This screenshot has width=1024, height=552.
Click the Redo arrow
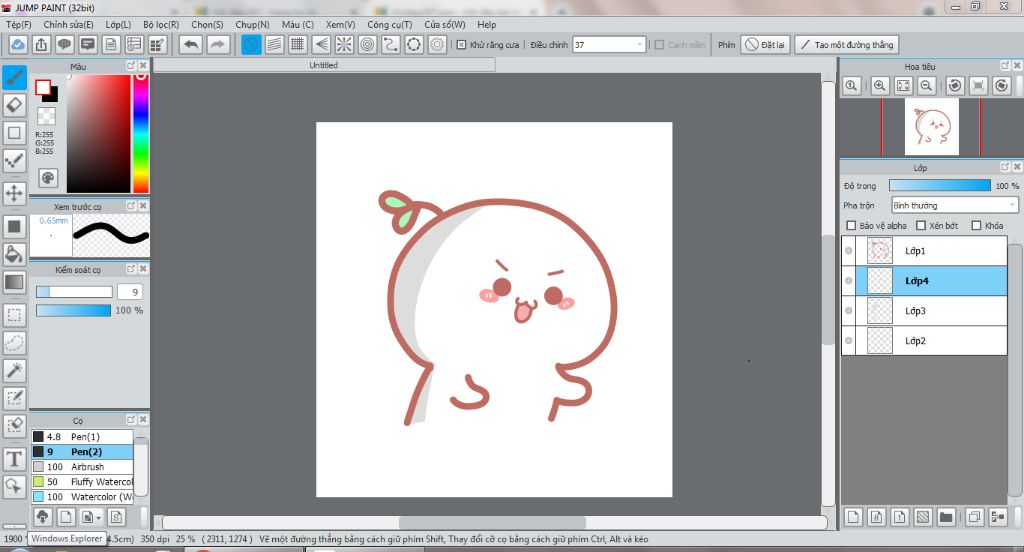click(217, 44)
